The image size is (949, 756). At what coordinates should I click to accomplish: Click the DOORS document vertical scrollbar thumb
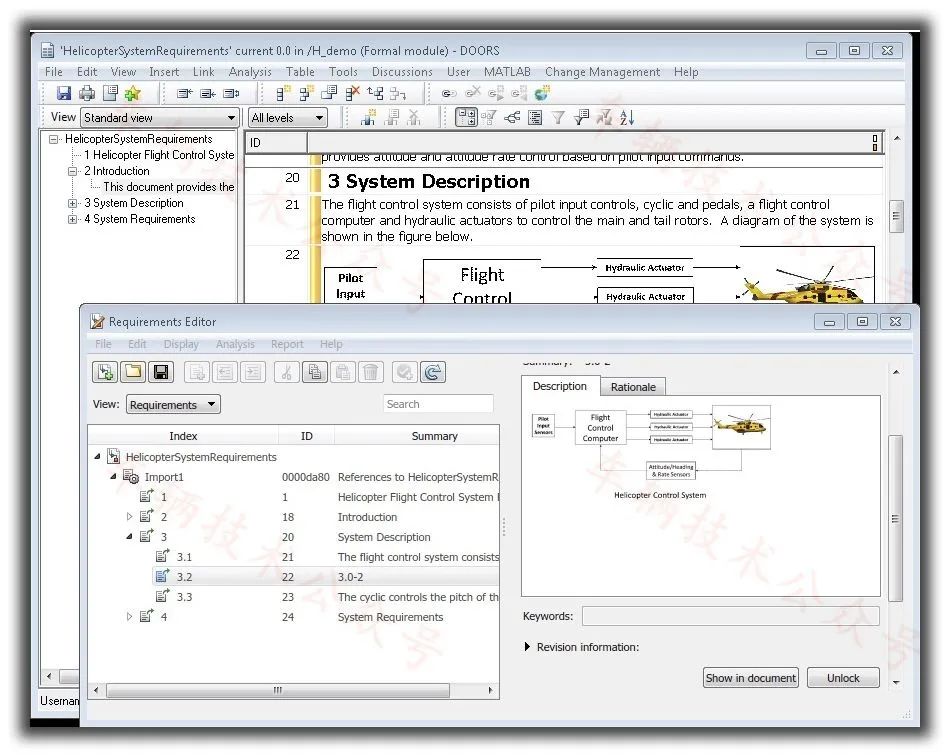896,216
